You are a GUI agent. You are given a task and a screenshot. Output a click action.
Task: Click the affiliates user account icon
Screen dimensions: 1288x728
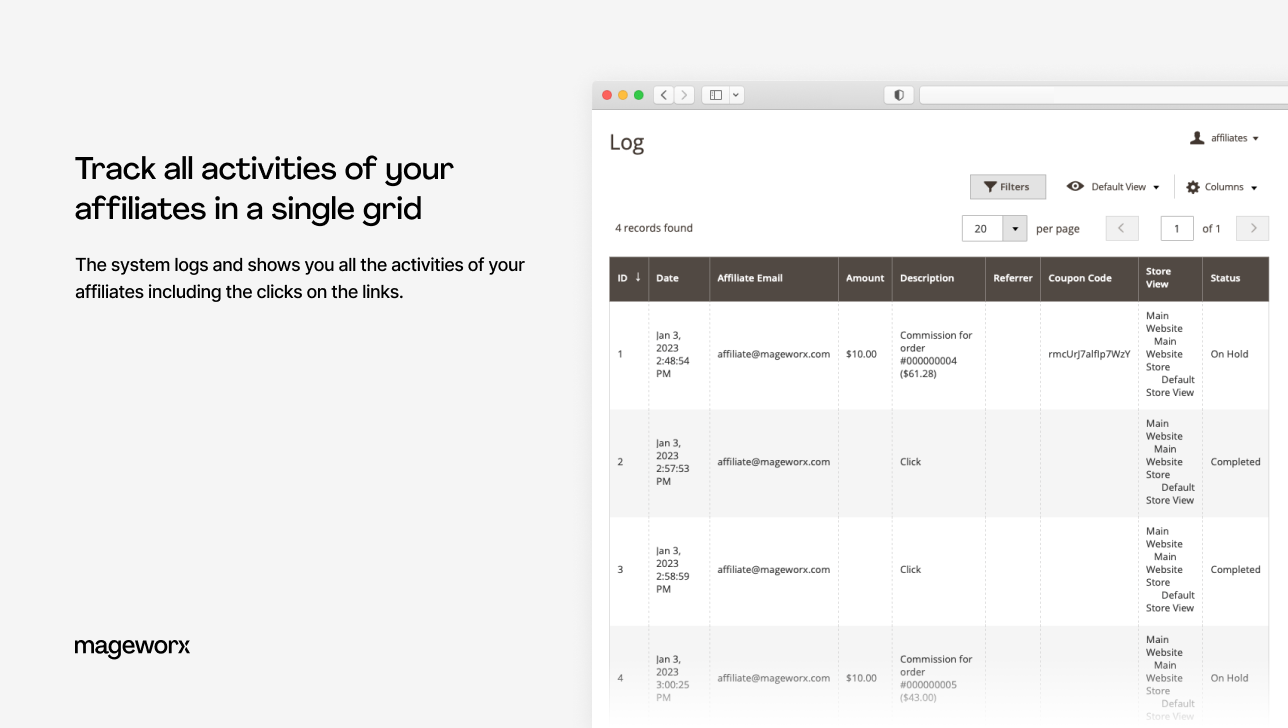[x=1197, y=138]
